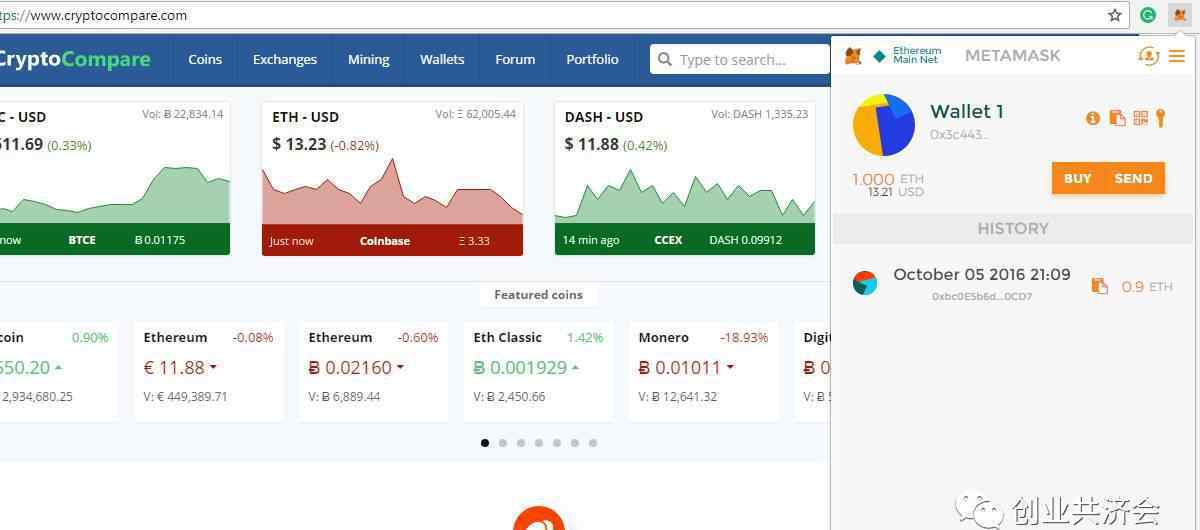Bookmark this page with the star
Screen dimensions: 1200x530
point(1115,15)
